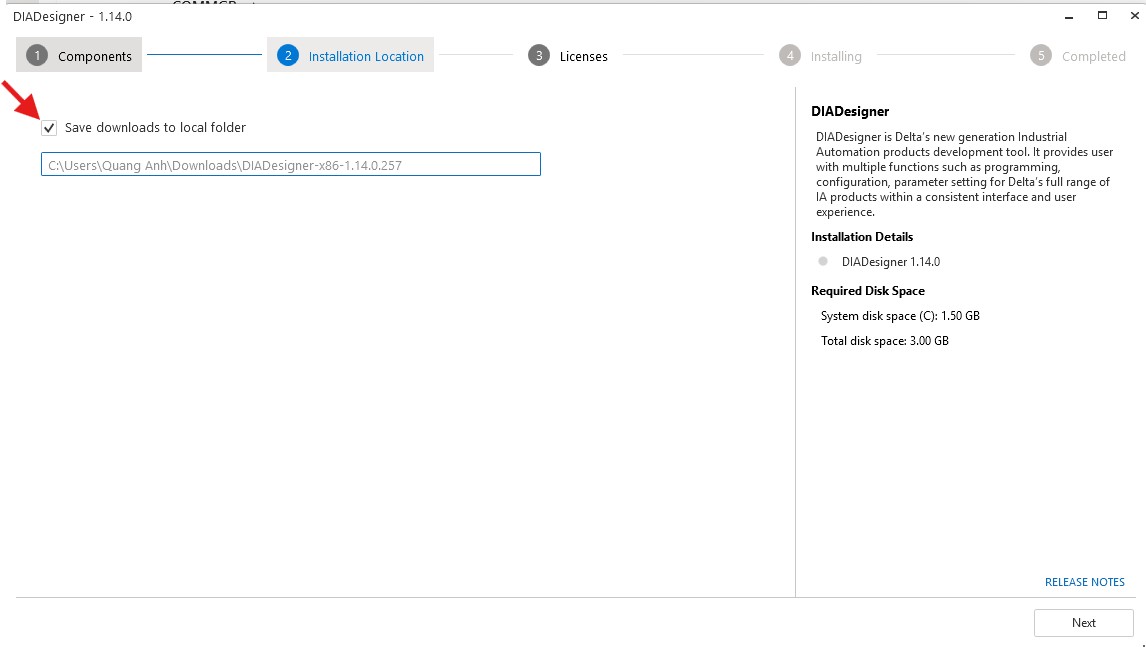Minimize the DIADesigner installer window
Viewport: 1146px width, 648px height.
(x=1069, y=16)
